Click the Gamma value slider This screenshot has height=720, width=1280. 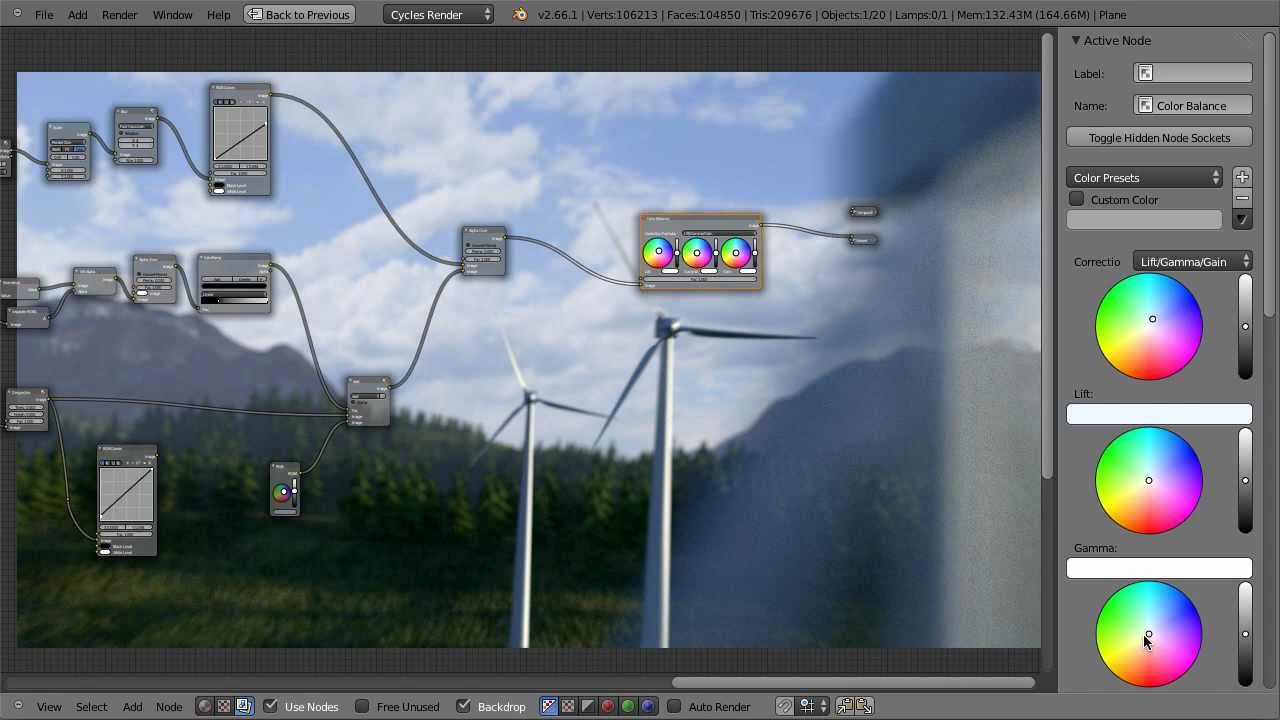[x=1245, y=481]
